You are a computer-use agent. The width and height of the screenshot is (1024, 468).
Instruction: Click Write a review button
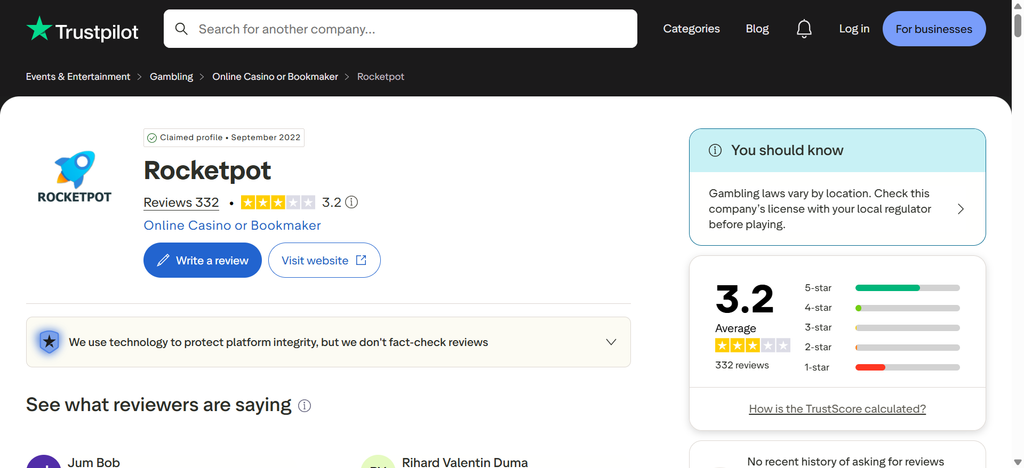(202, 260)
